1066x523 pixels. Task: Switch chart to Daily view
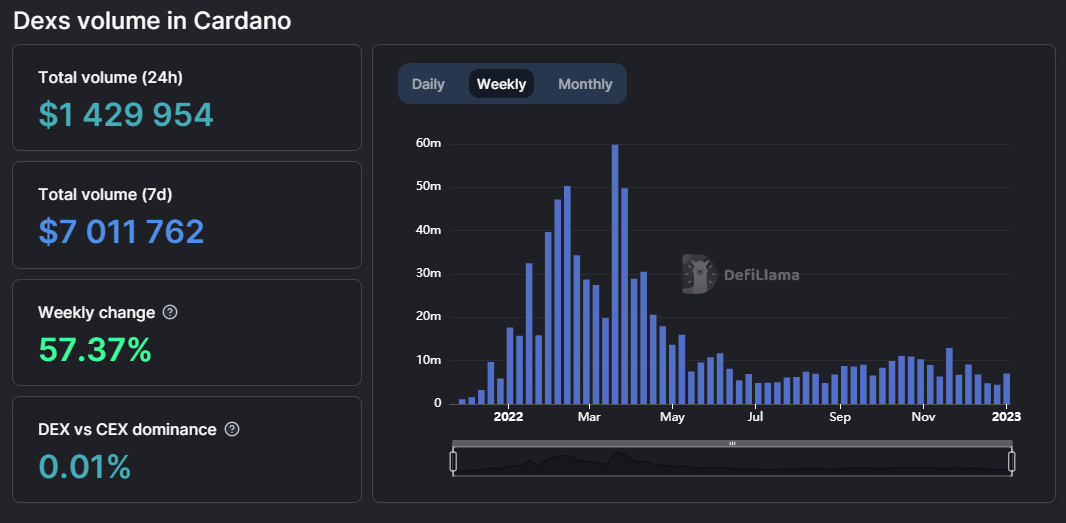click(428, 84)
